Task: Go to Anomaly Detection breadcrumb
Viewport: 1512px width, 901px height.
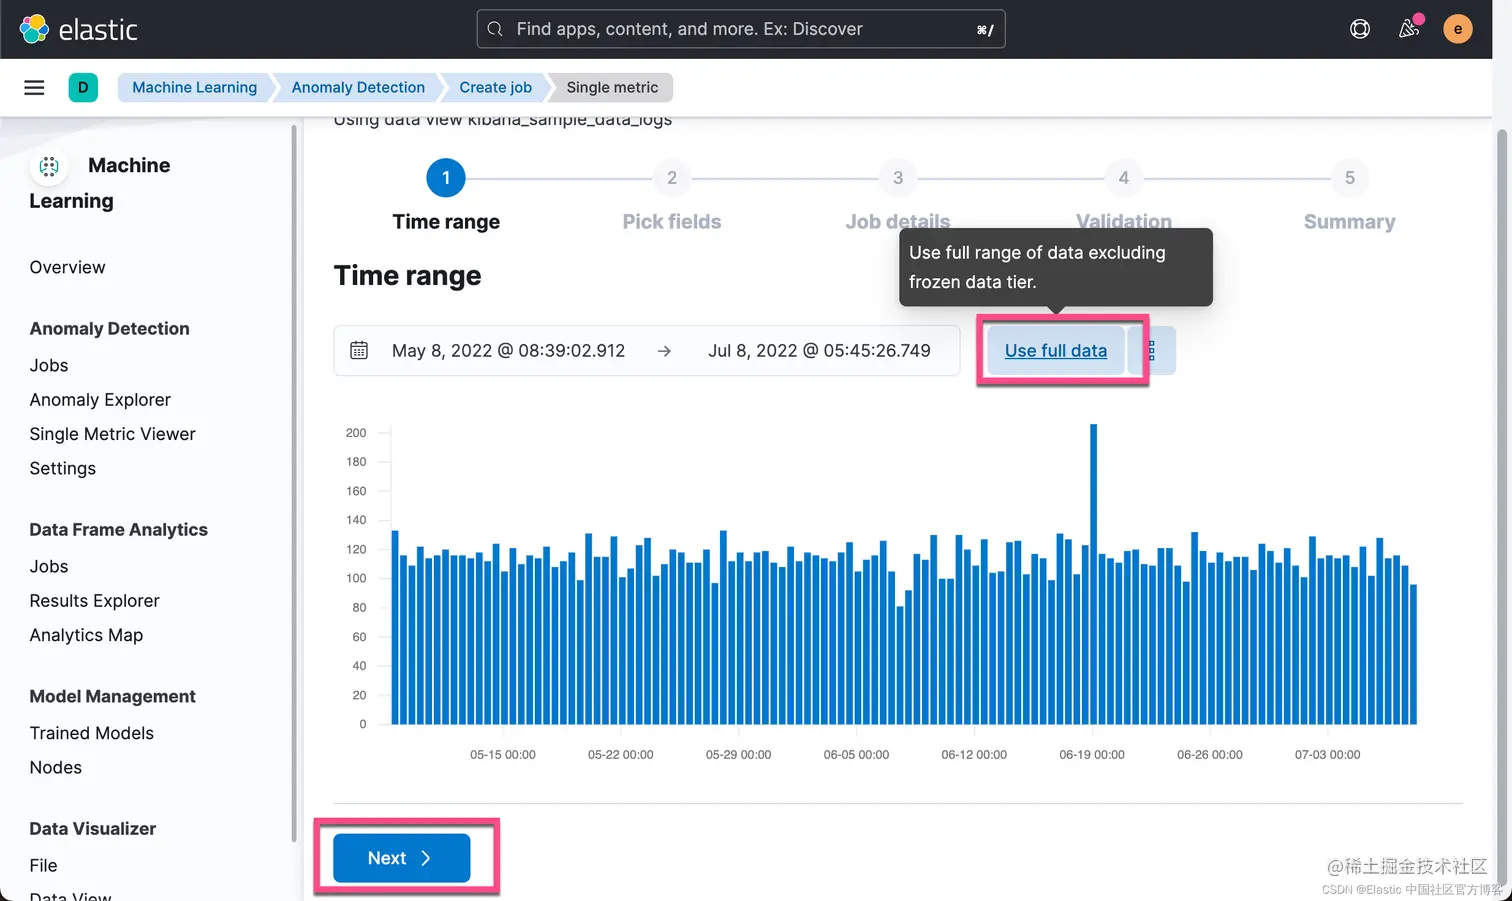Action: tap(358, 87)
